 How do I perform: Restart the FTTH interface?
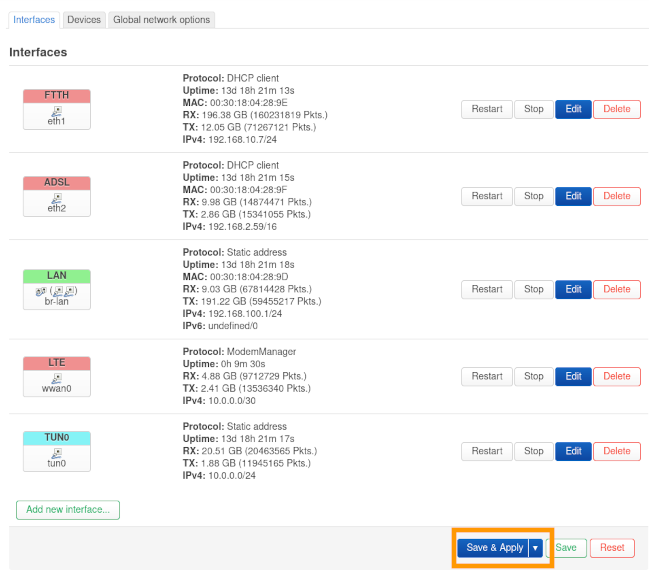(487, 109)
